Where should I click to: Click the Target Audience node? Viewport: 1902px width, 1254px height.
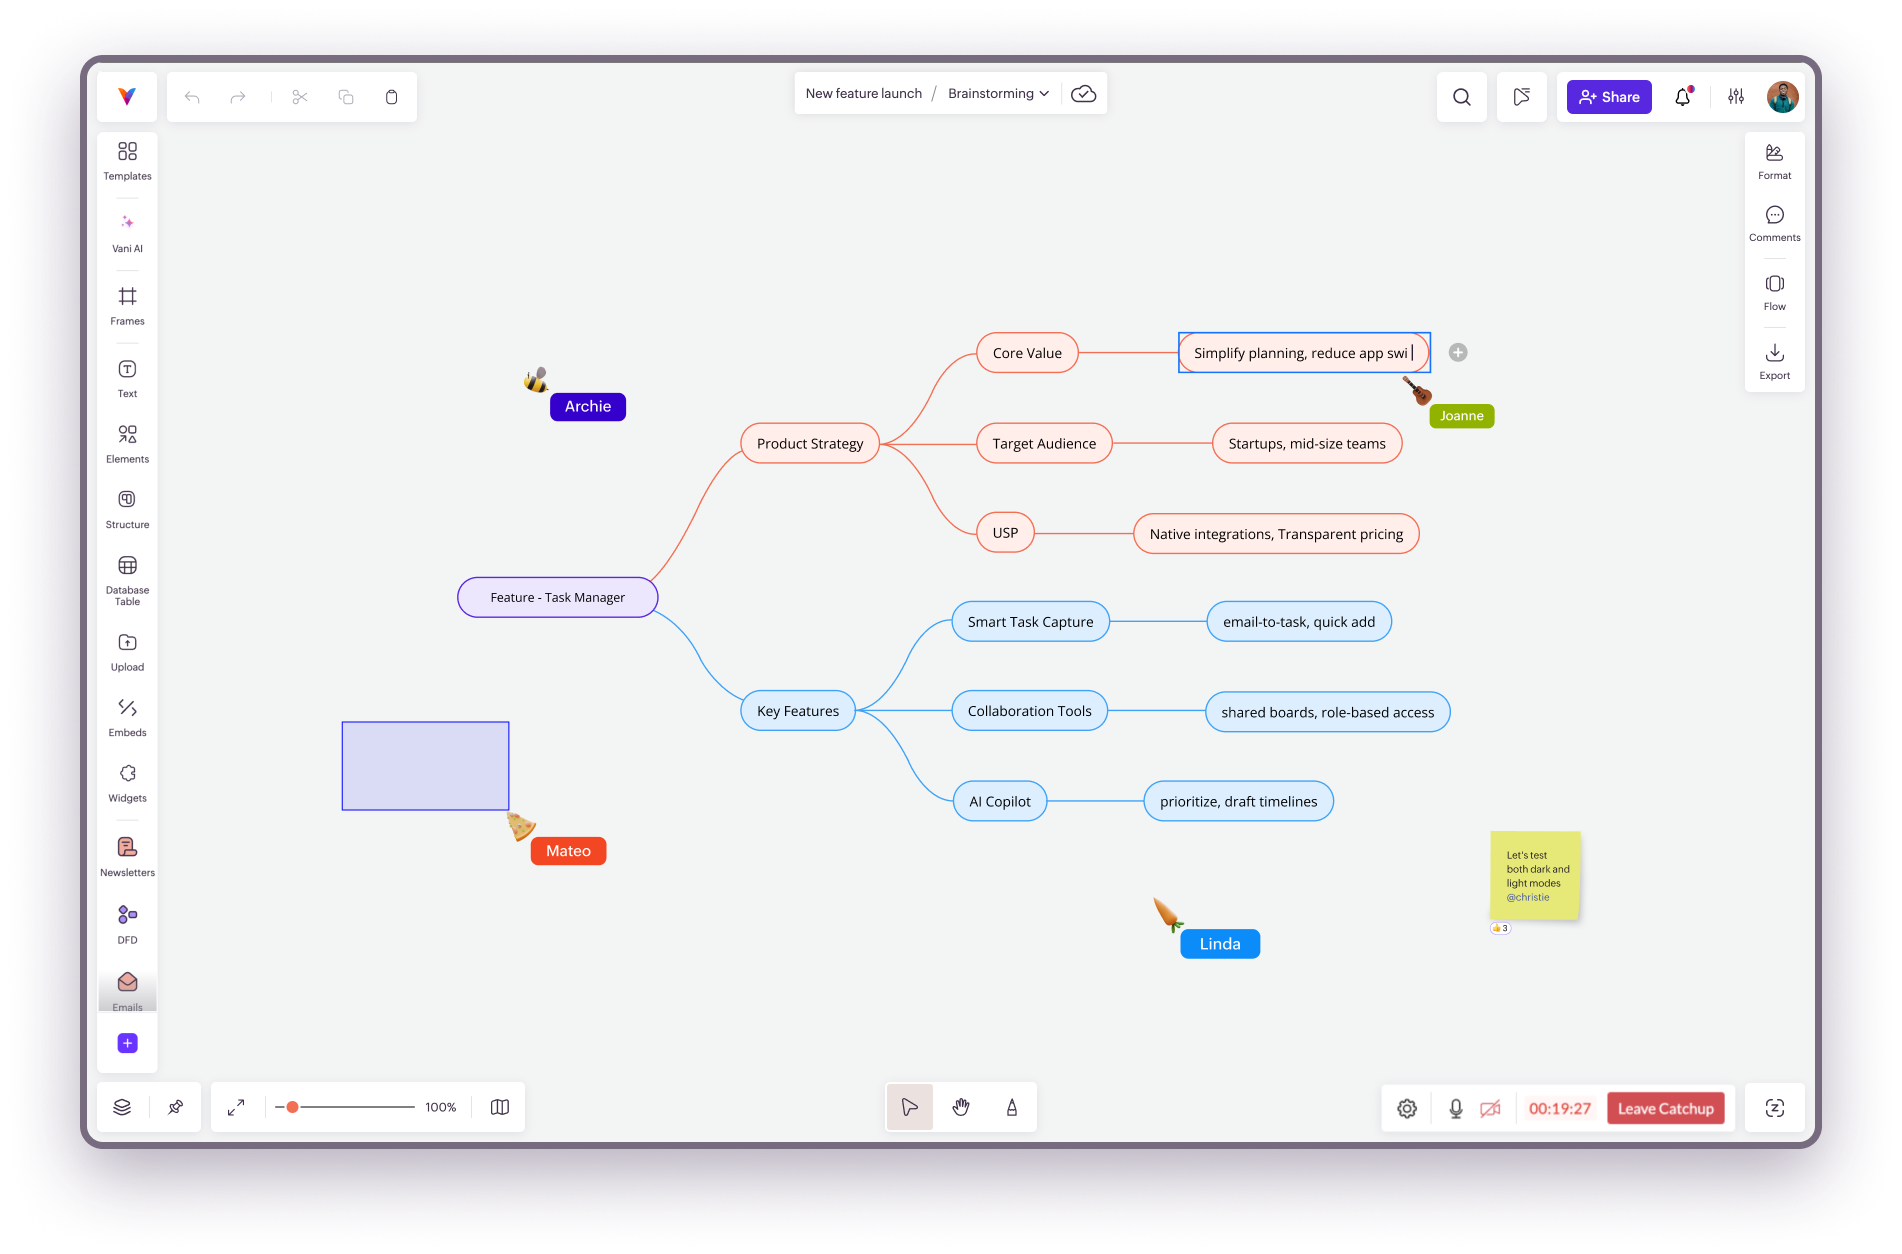point(1044,443)
